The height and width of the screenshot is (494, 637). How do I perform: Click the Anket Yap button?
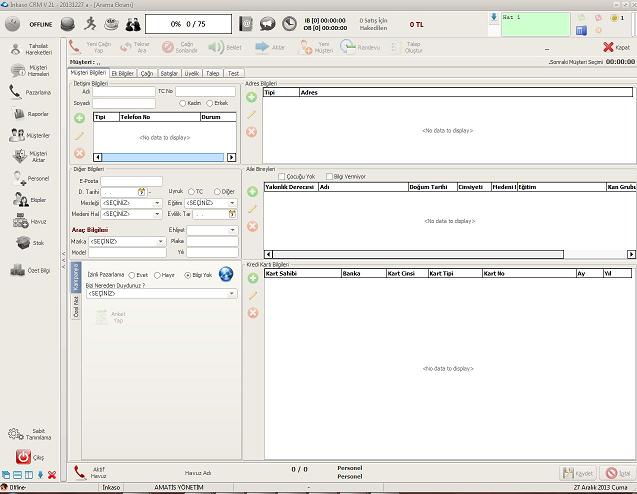coord(110,317)
